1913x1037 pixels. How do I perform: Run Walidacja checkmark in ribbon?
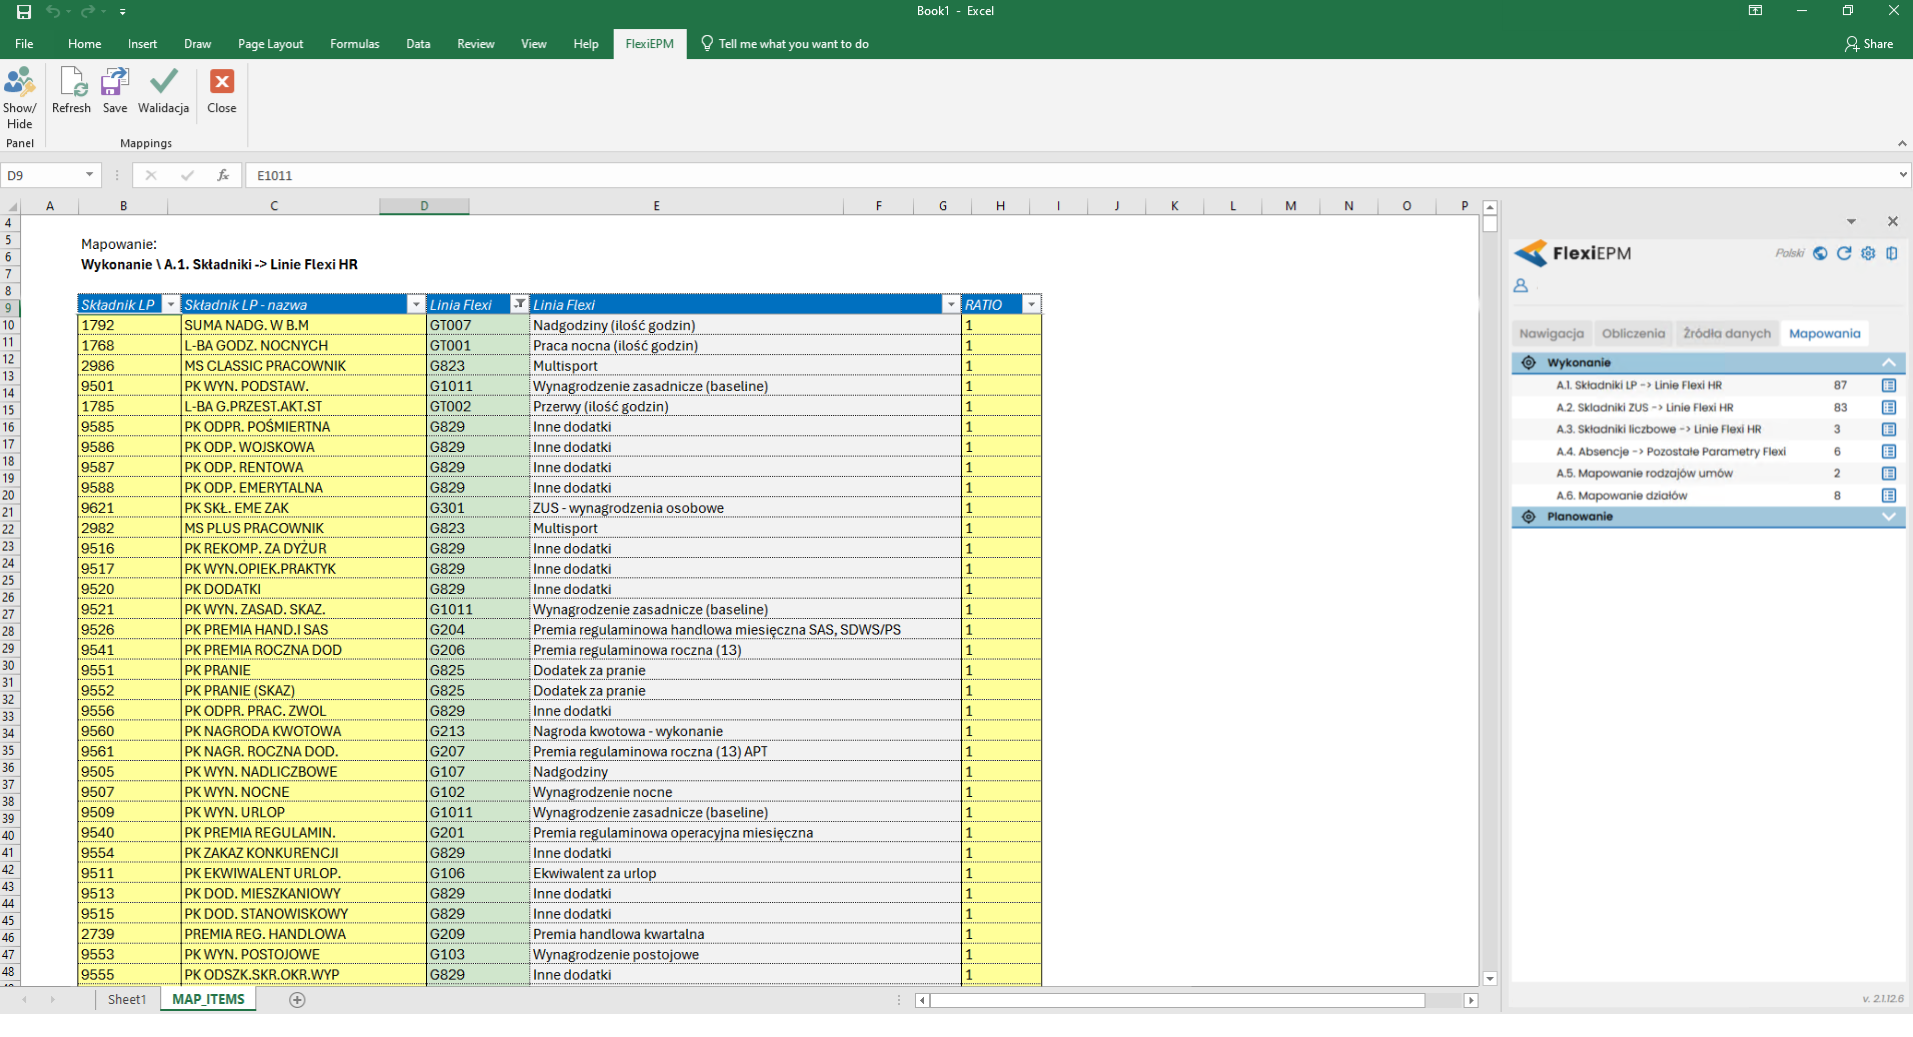(163, 83)
